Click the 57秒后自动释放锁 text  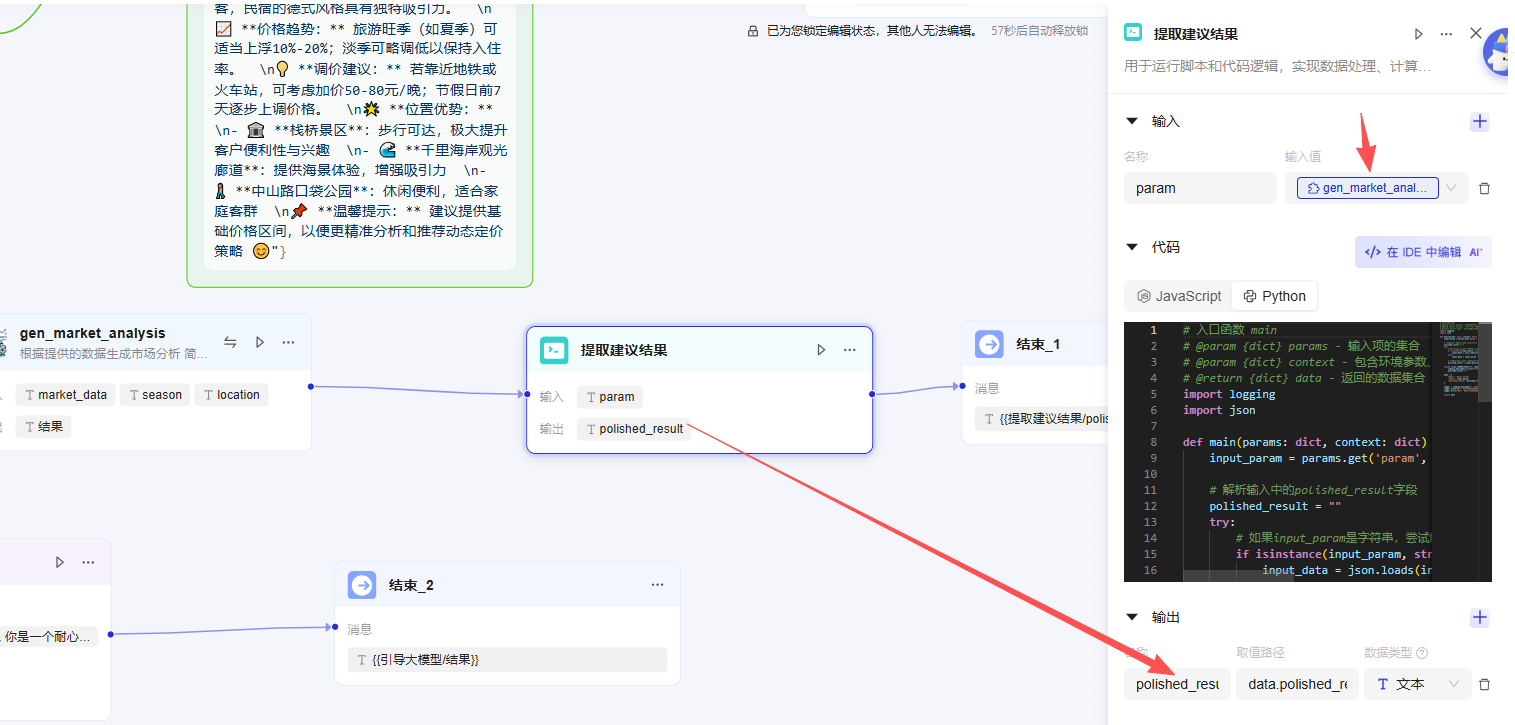coord(1040,31)
